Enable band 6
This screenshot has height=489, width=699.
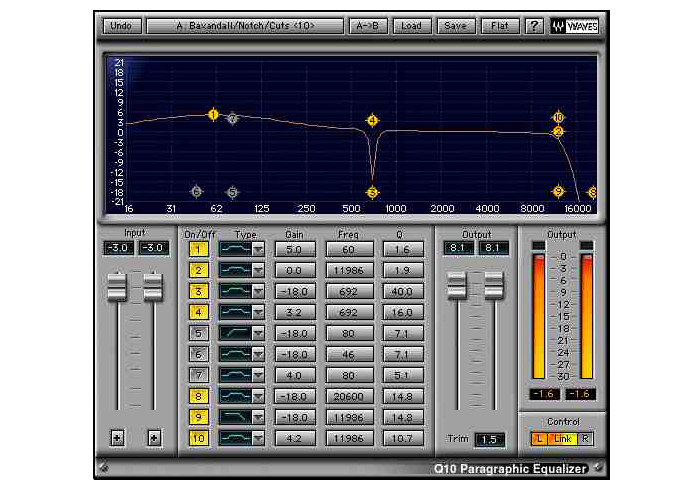198,354
